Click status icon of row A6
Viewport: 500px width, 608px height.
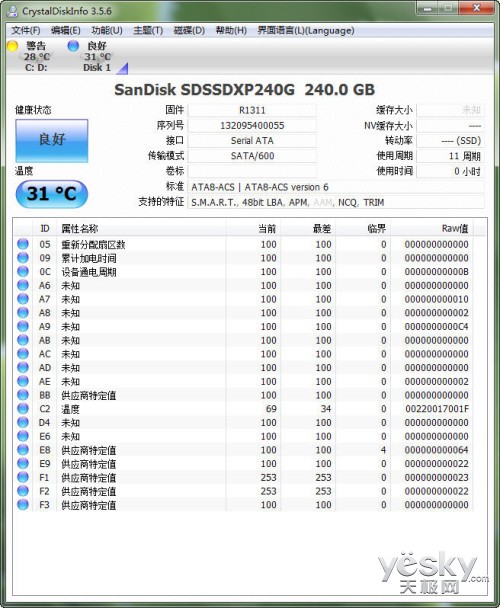23,285
